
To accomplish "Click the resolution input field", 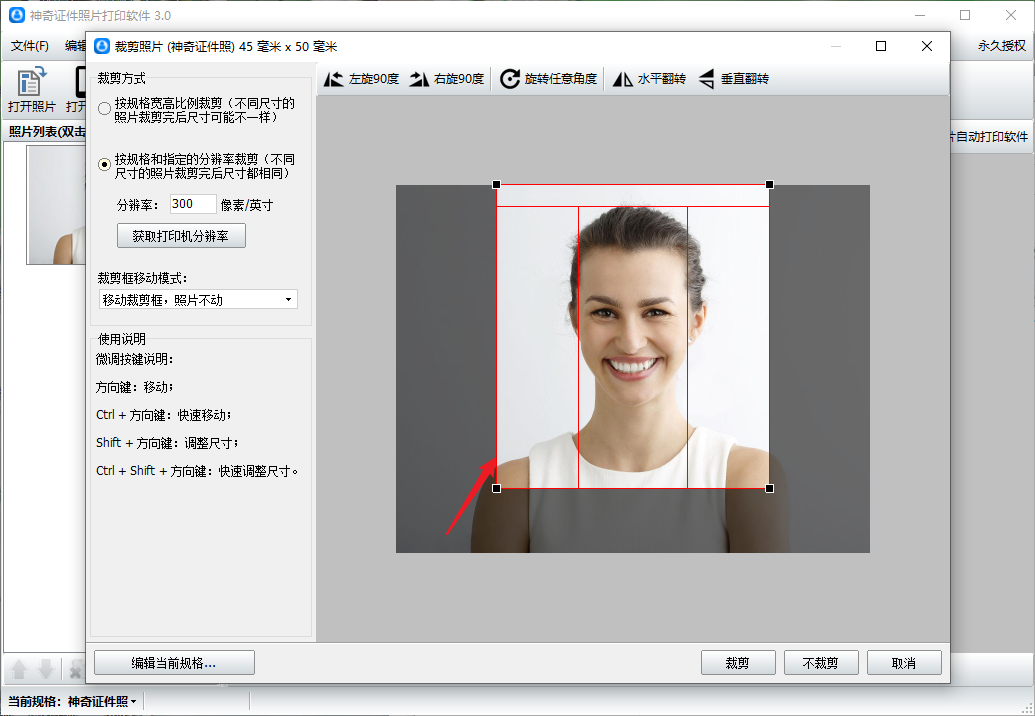I will [x=192, y=204].
